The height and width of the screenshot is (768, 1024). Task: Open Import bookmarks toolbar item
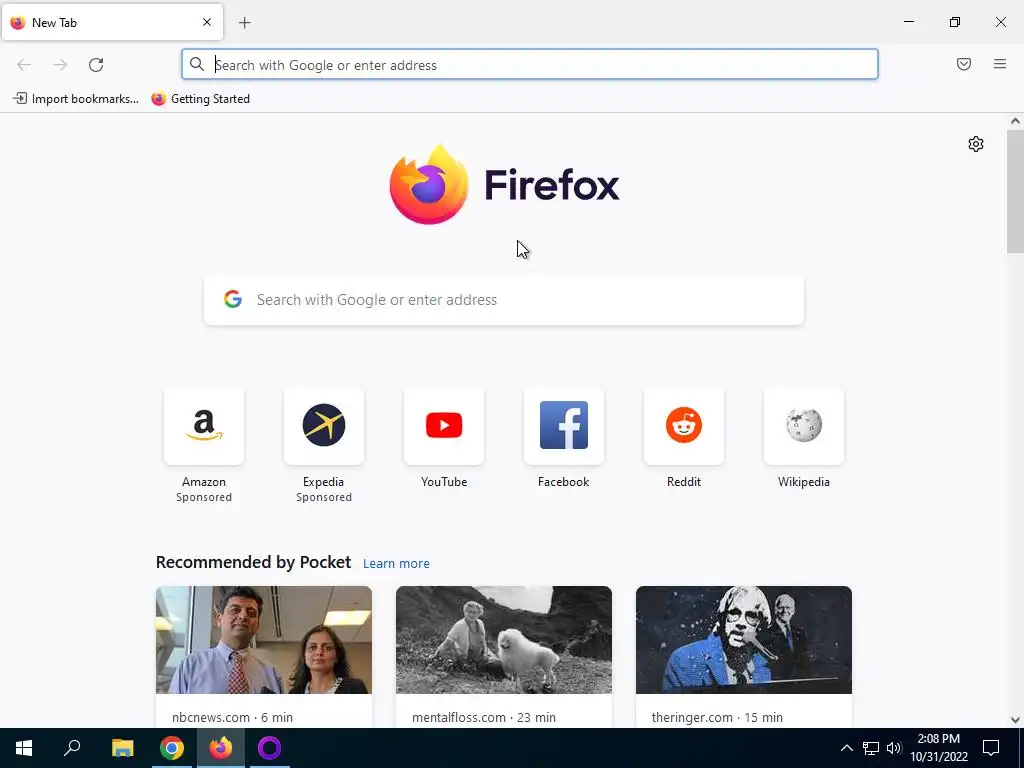[x=76, y=99]
